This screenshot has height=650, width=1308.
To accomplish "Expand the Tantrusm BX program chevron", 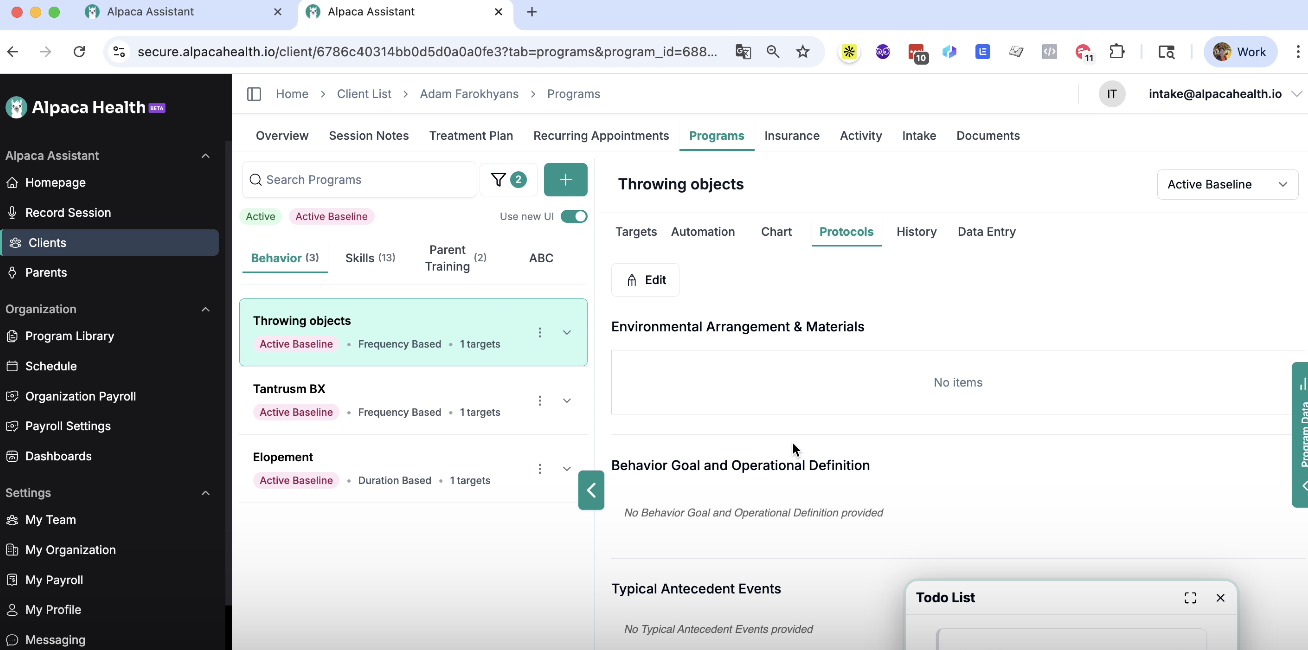I will [x=567, y=401].
